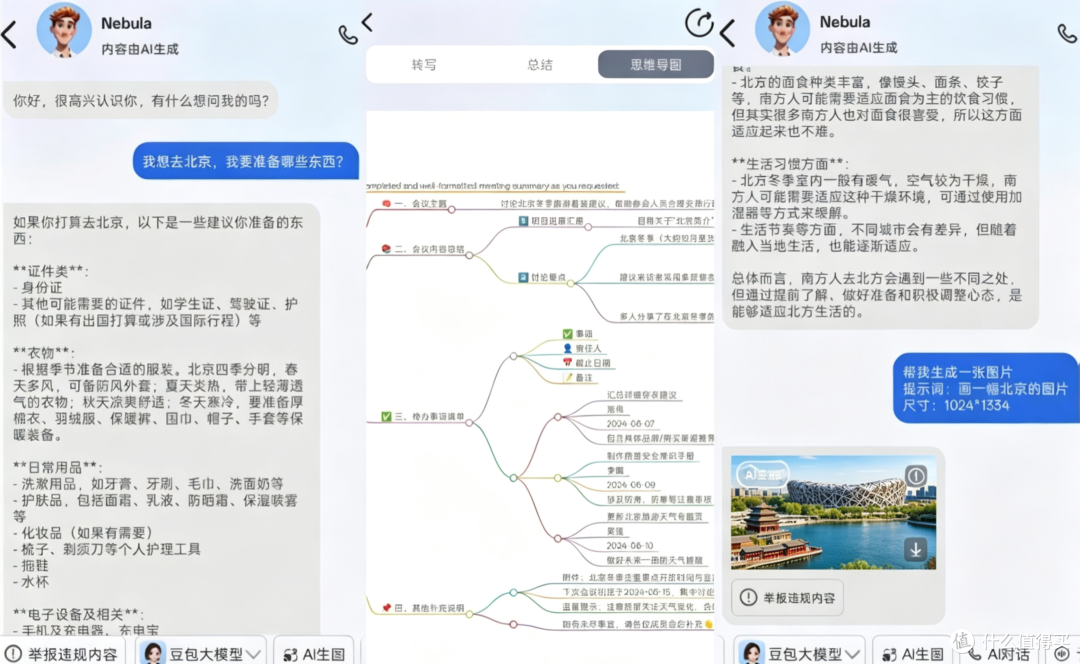The height and width of the screenshot is (664, 1080).
Task: Open Nebula's avatar in the image-generation chat screen
Action: pos(782,29)
